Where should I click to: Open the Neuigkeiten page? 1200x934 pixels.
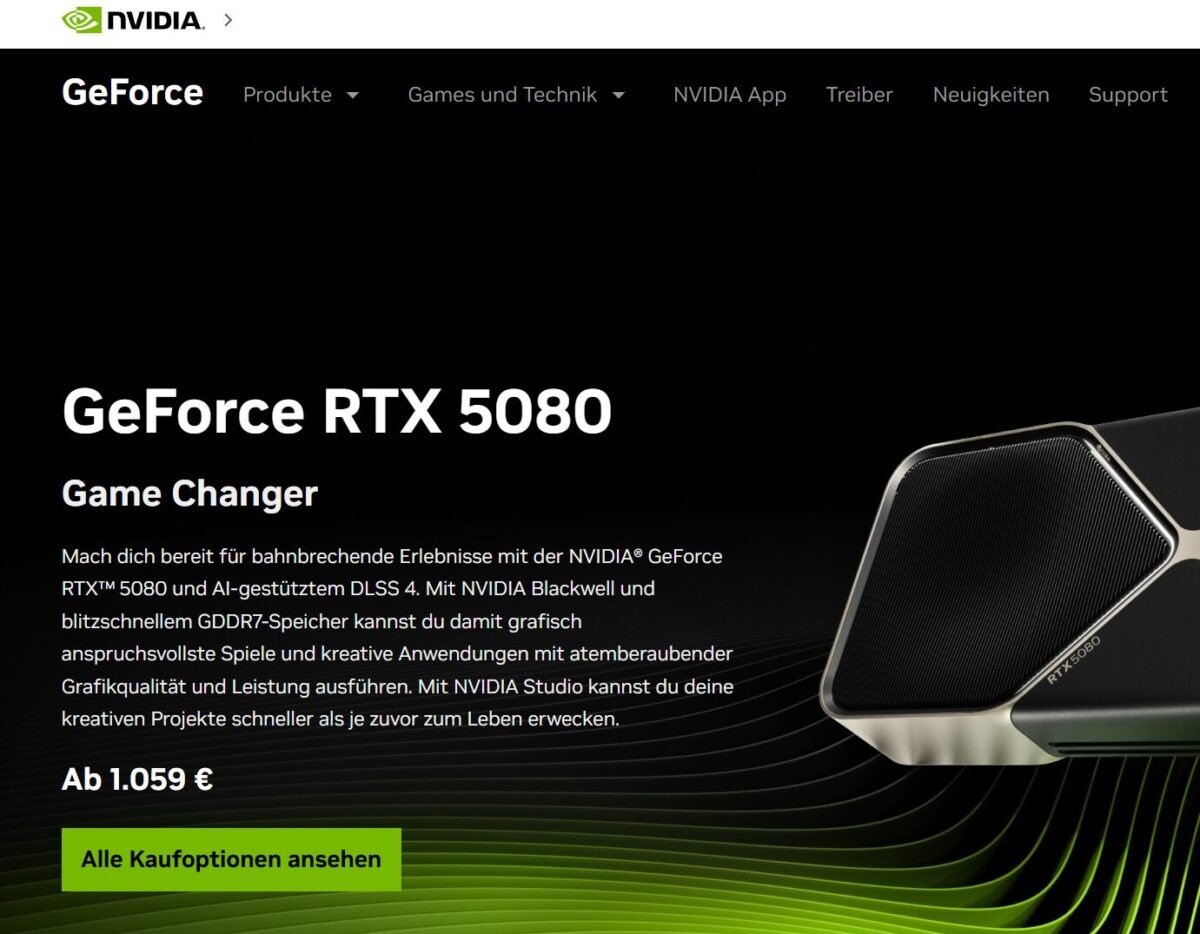(x=991, y=95)
